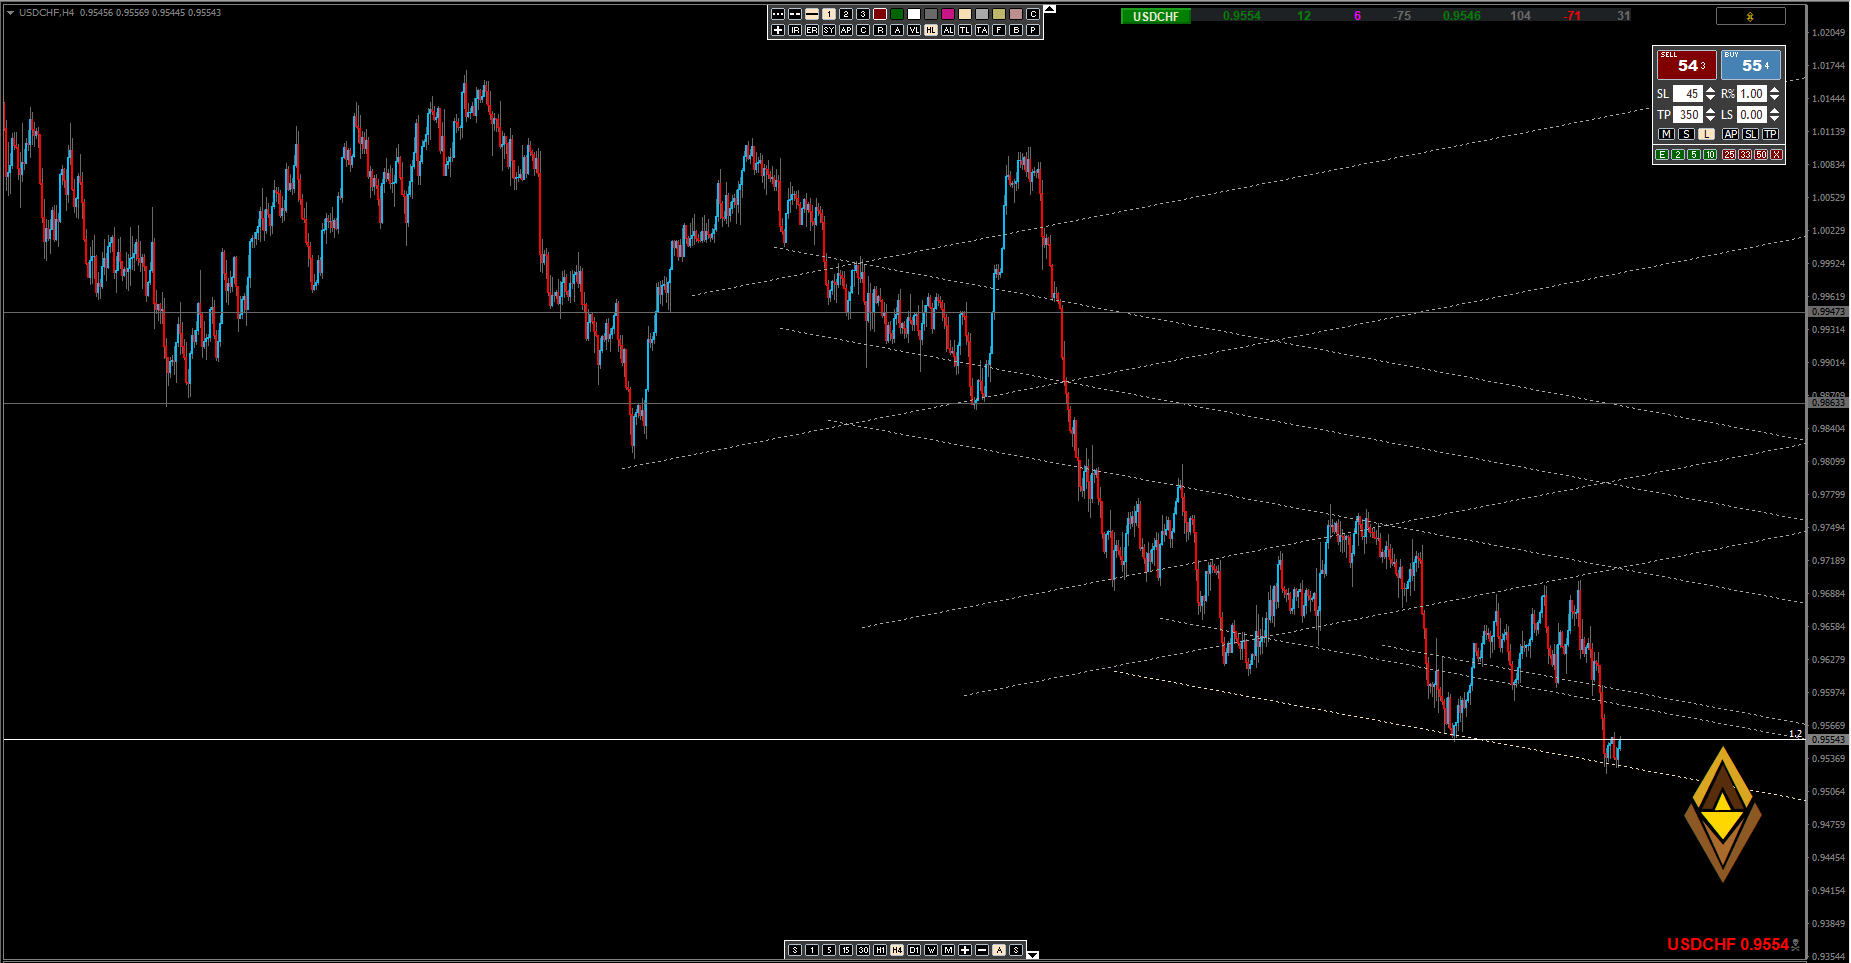Image resolution: width=1851 pixels, height=963 pixels.
Task: Toggle the S mode between M and L
Action: [1686, 134]
